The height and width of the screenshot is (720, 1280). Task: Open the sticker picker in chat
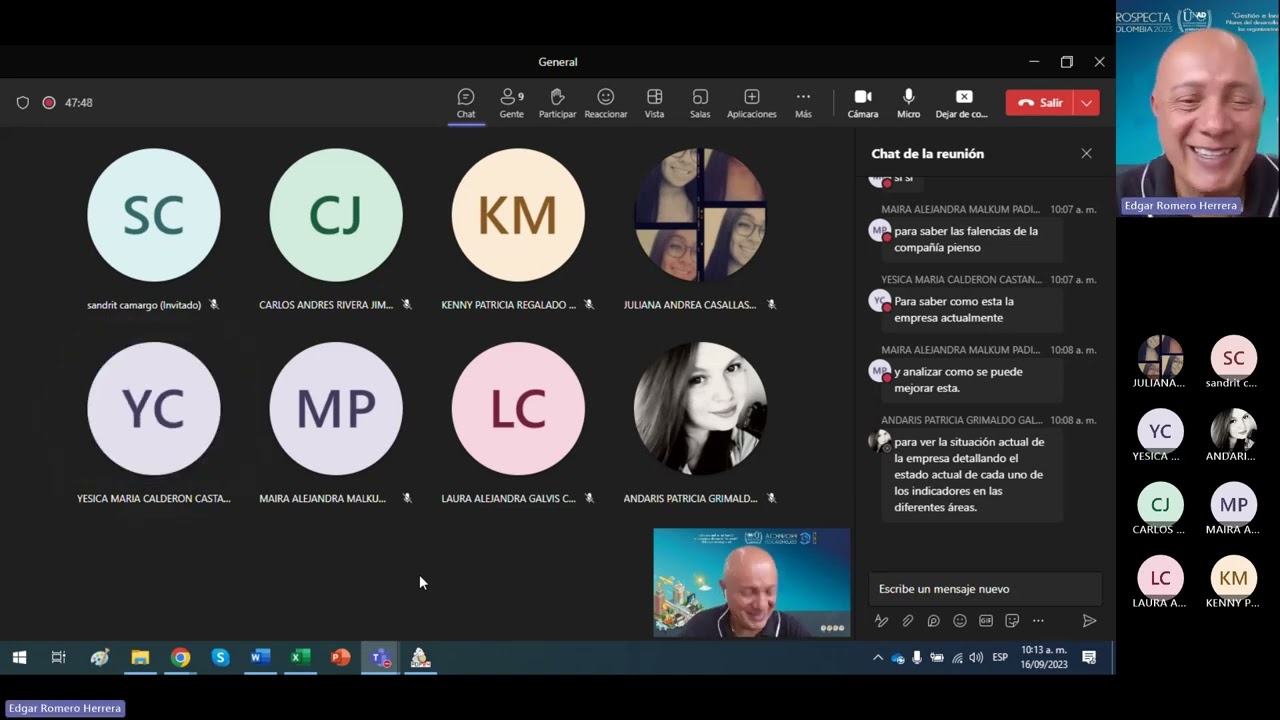[x=1012, y=621]
